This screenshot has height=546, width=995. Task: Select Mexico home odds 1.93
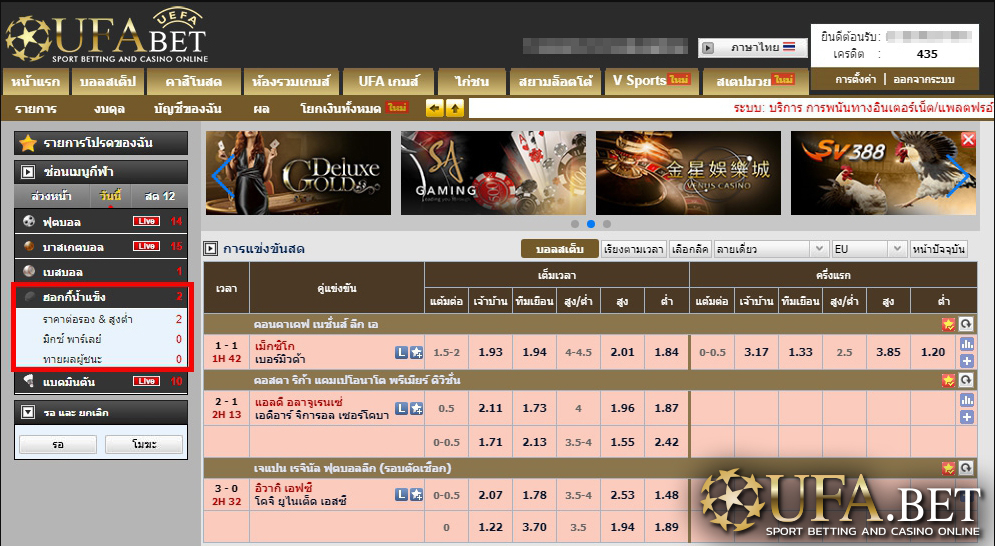491,352
